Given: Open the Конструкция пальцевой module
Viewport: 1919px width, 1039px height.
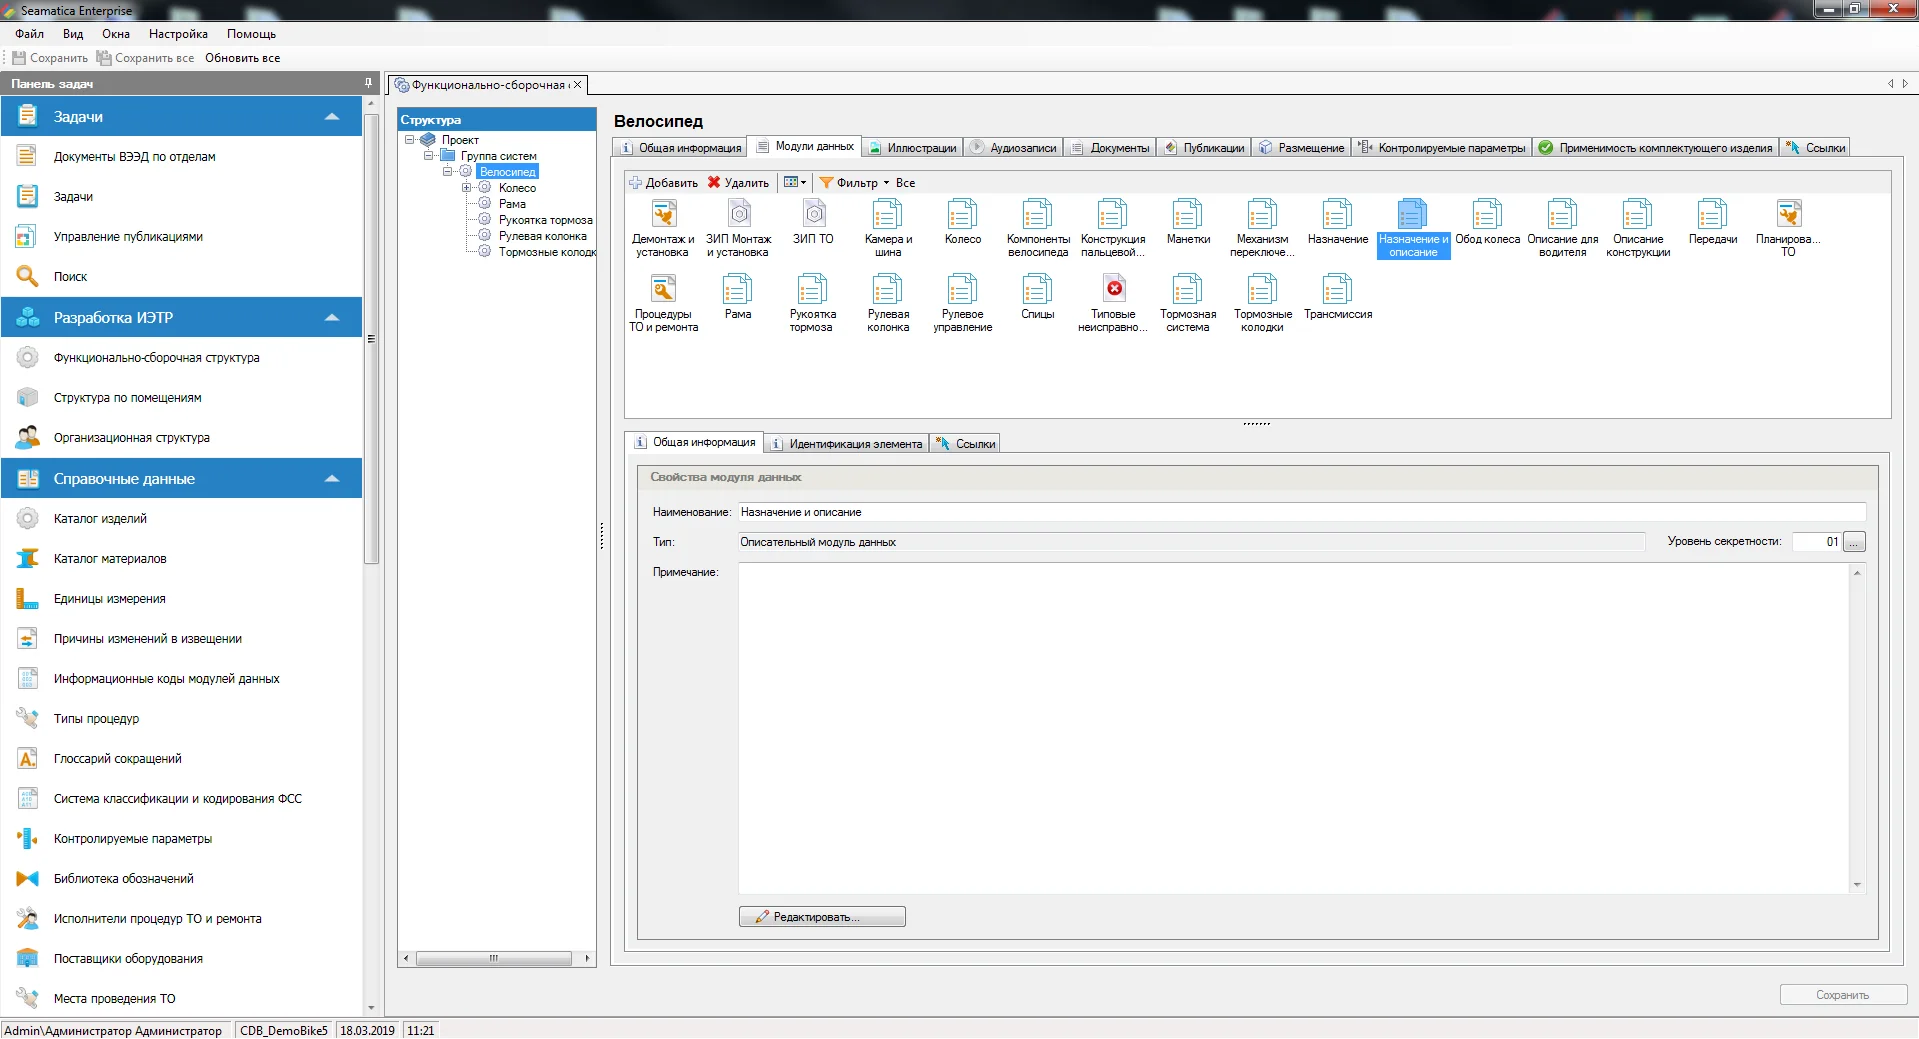Looking at the screenshot, I should tap(1113, 229).
